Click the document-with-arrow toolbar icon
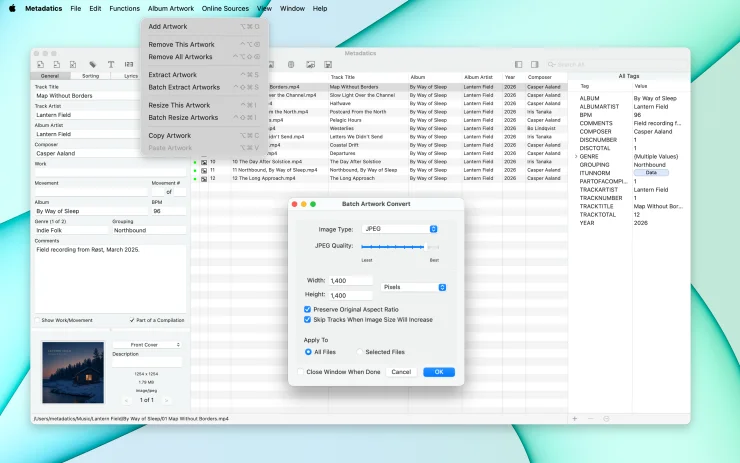Screen dimensions: 740x463 tap(57, 64)
